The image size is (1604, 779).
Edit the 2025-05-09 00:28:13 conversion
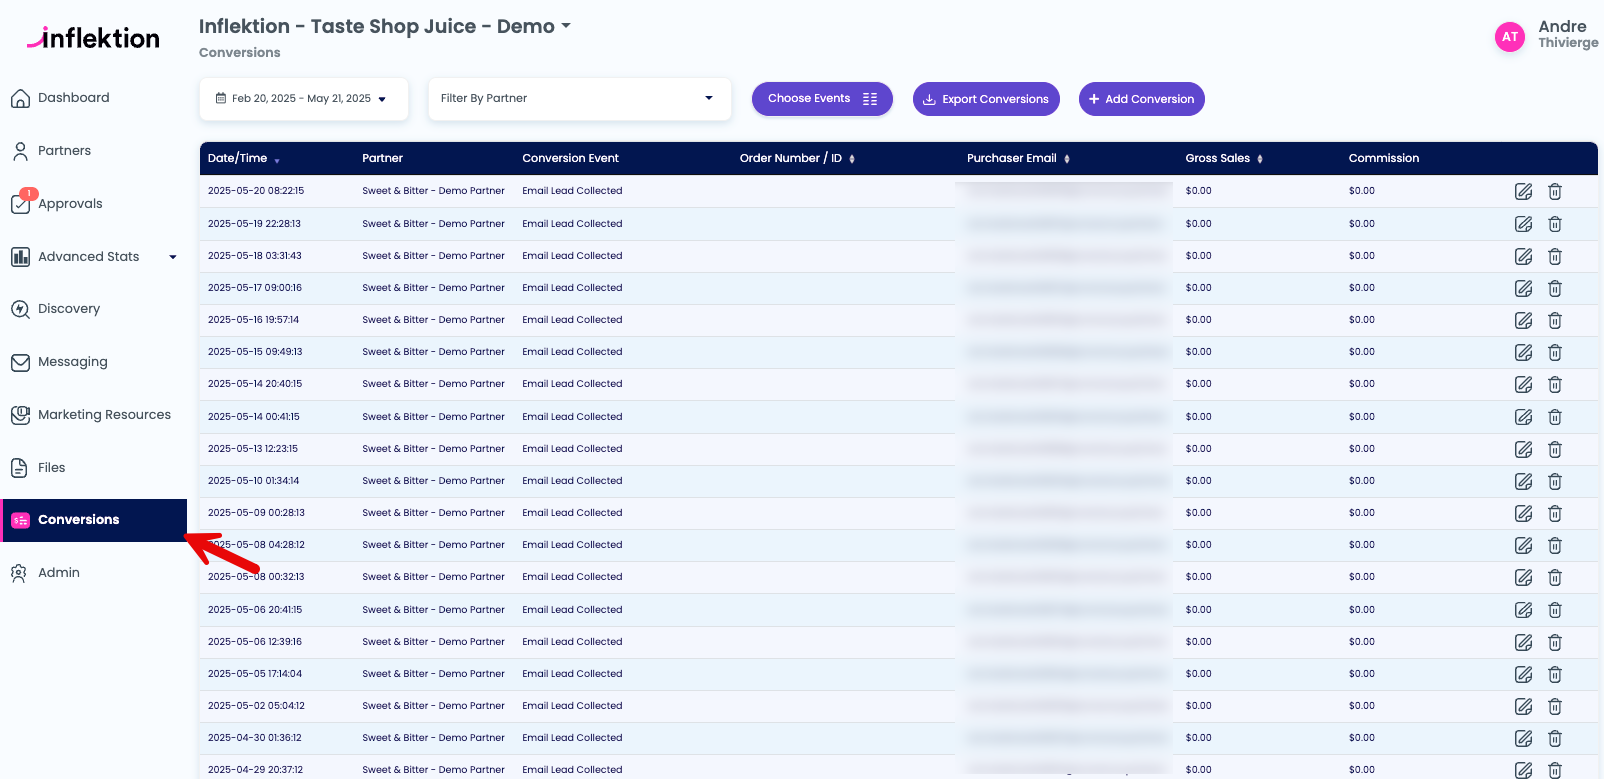tap(1523, 514)
